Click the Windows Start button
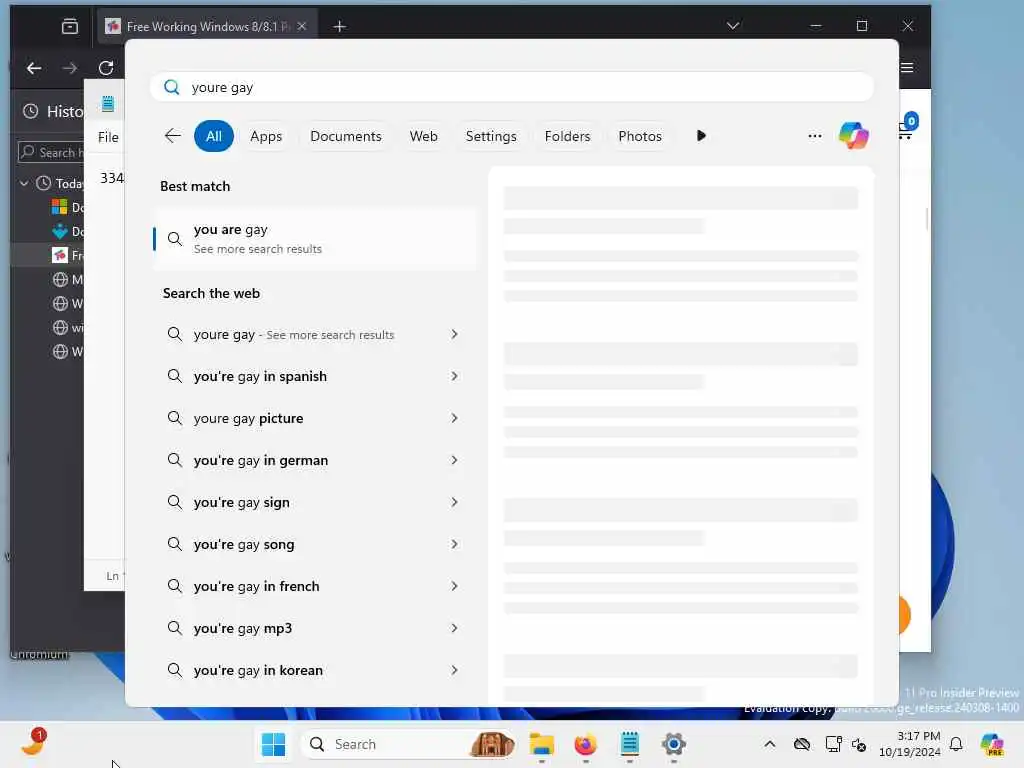Viewport: 1024px width, 768px height. pyautogui.click(x=273, y=744)
